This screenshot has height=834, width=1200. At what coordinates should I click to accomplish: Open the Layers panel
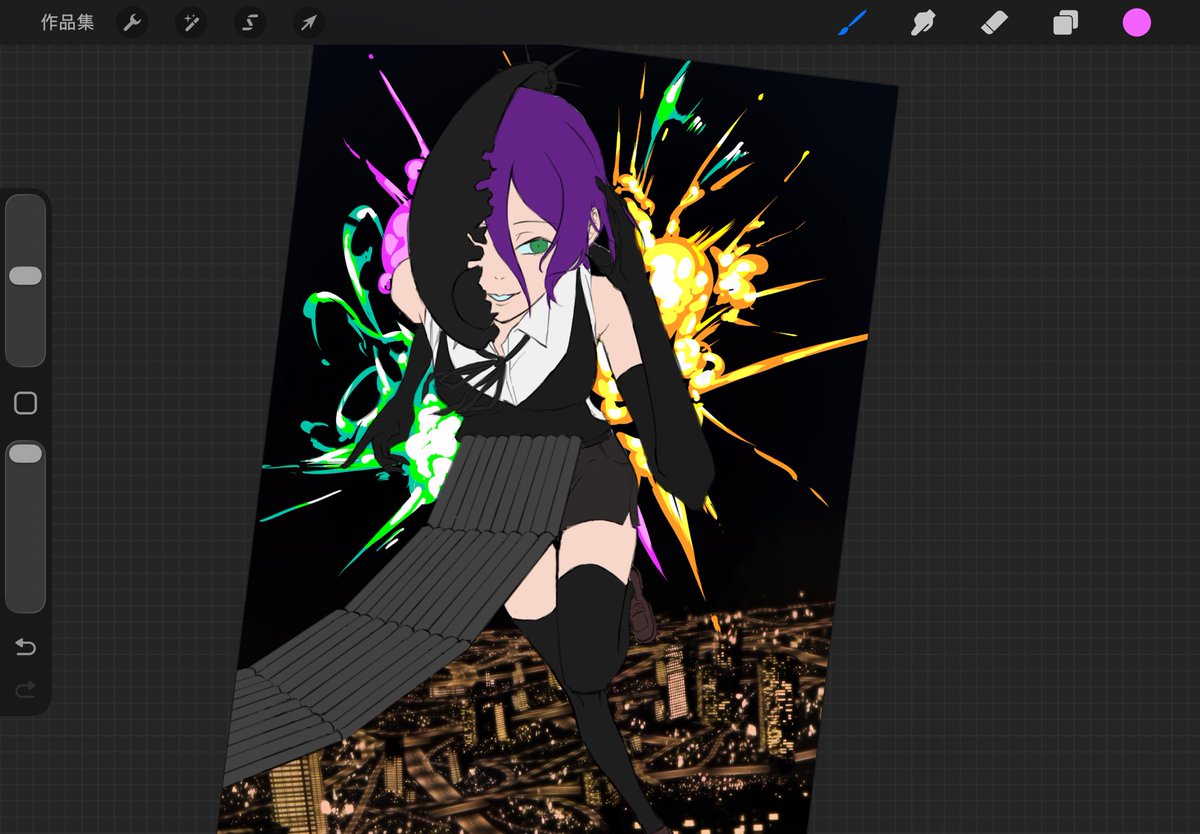click(1065, 22)
